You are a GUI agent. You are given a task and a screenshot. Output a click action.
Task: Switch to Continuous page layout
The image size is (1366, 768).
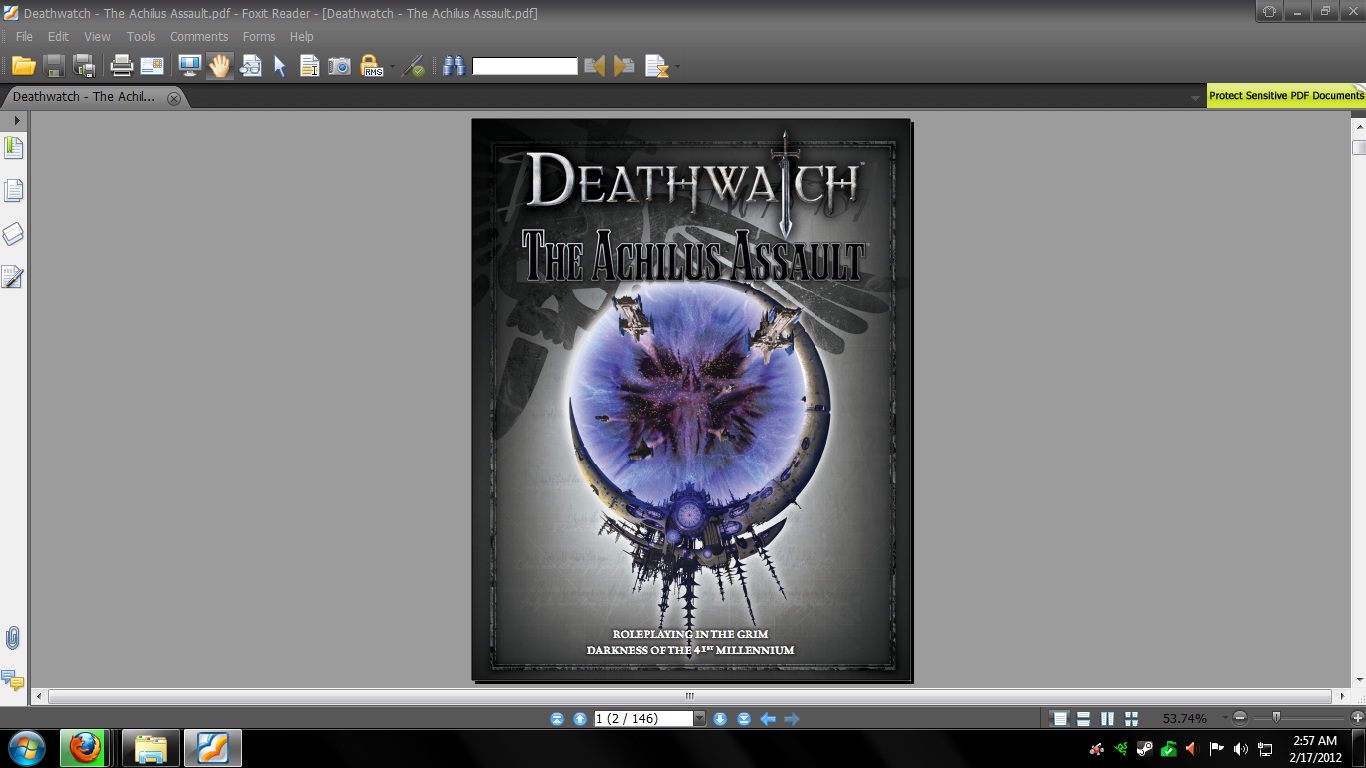tap(1084, 718)
